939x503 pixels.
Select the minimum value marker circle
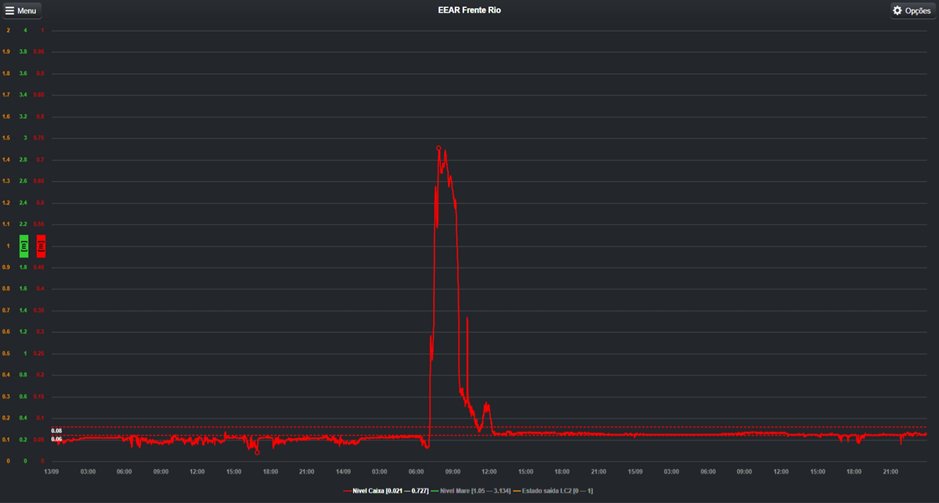(258, 453)
